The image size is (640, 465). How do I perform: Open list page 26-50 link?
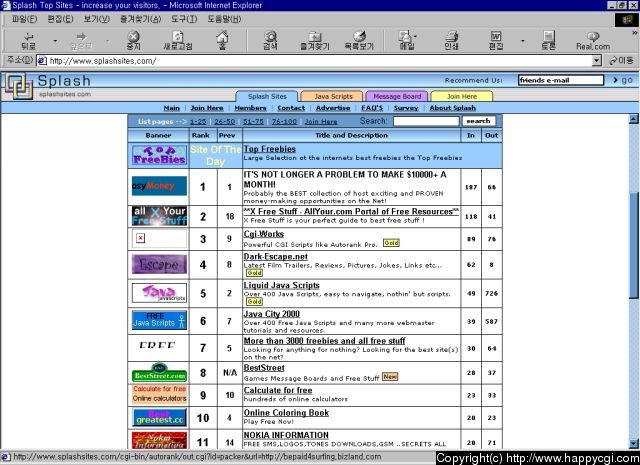224,121
